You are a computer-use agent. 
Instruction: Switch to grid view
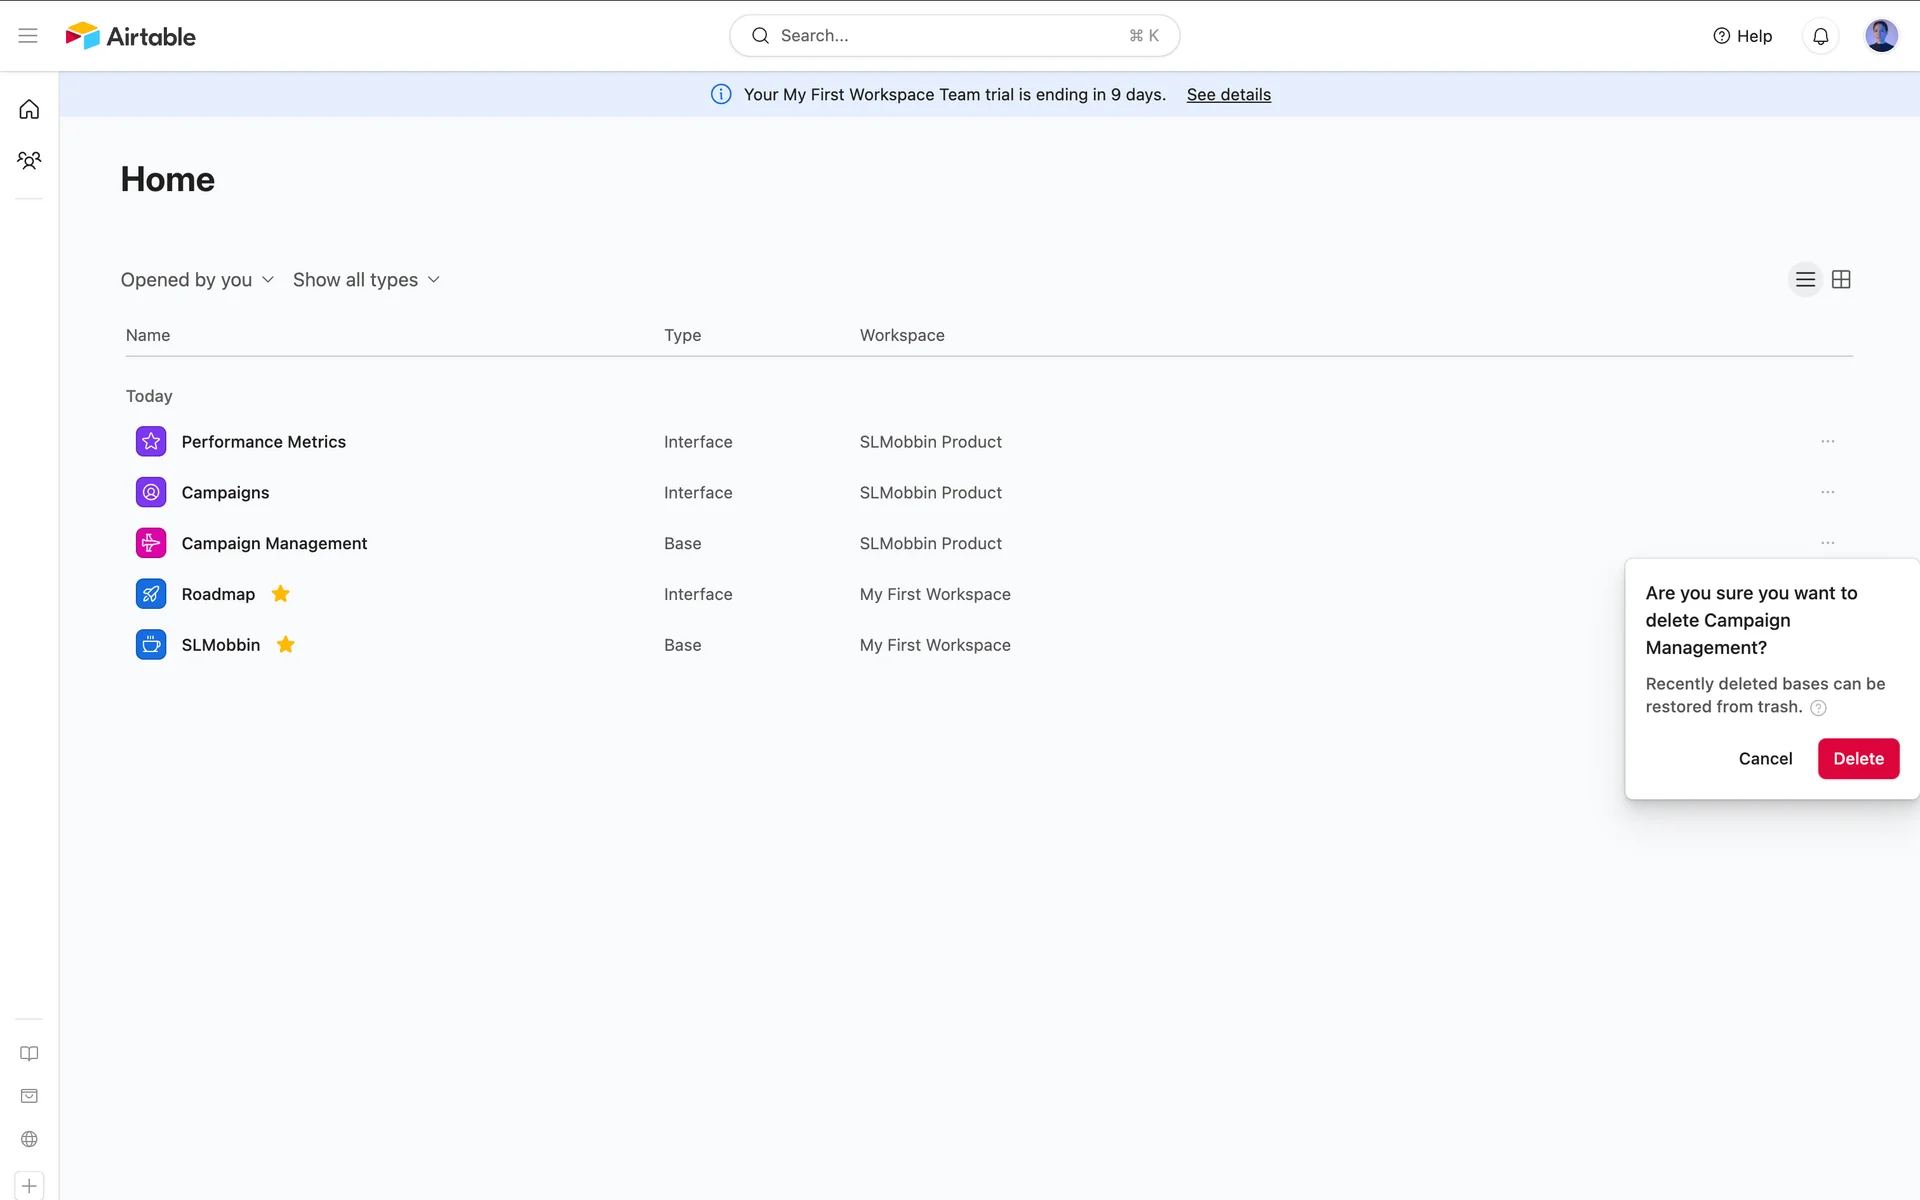pos(1841,280)
